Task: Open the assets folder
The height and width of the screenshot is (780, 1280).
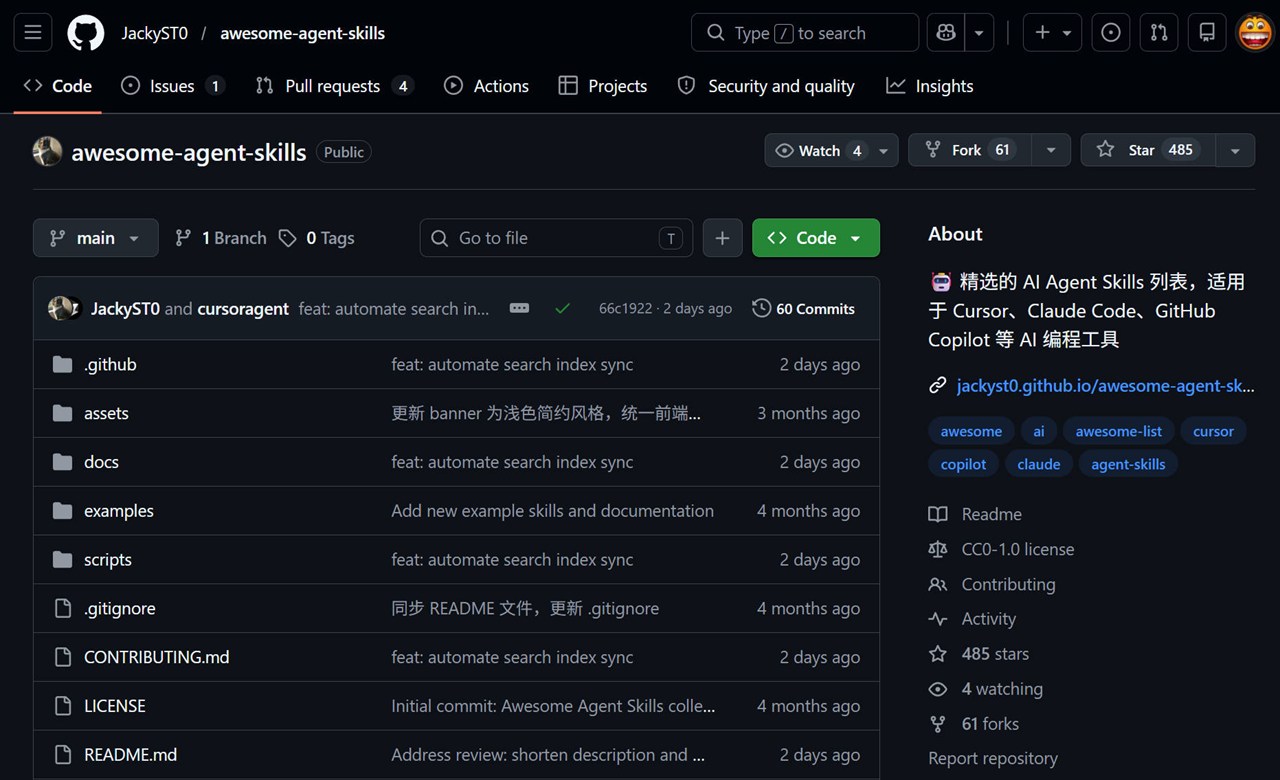Action: (106, 414)
